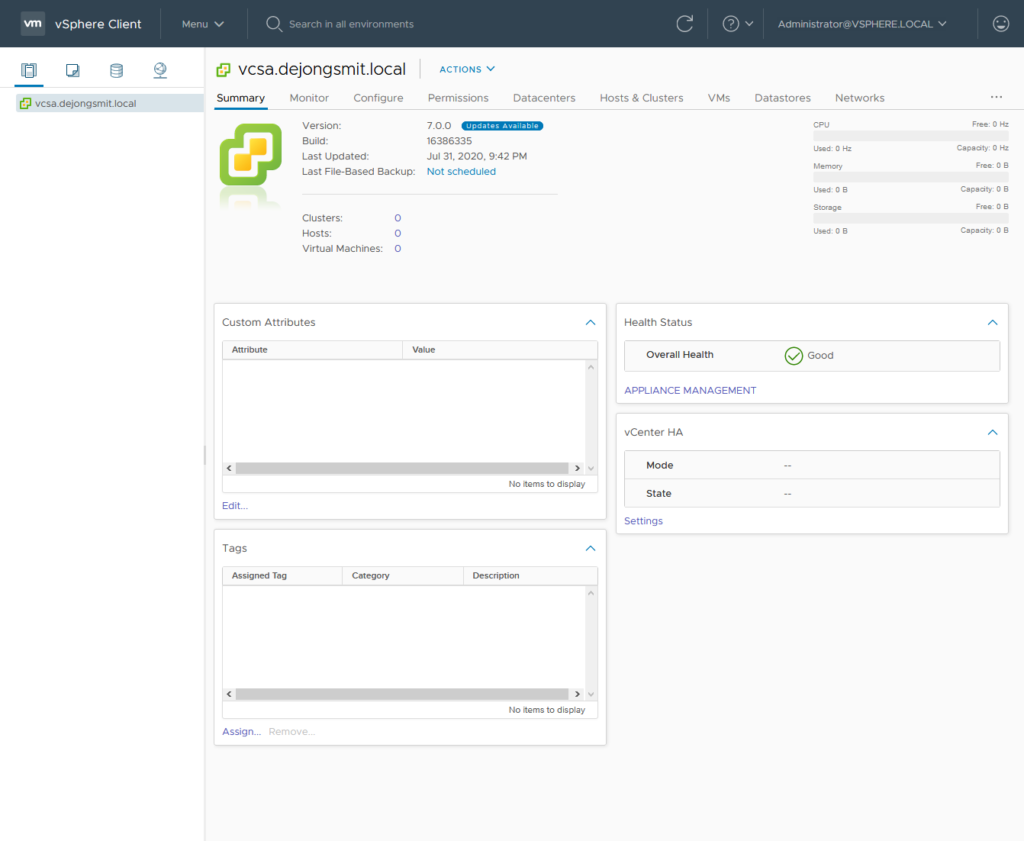Collapse the Custom Attributes panel

point(590,323)
